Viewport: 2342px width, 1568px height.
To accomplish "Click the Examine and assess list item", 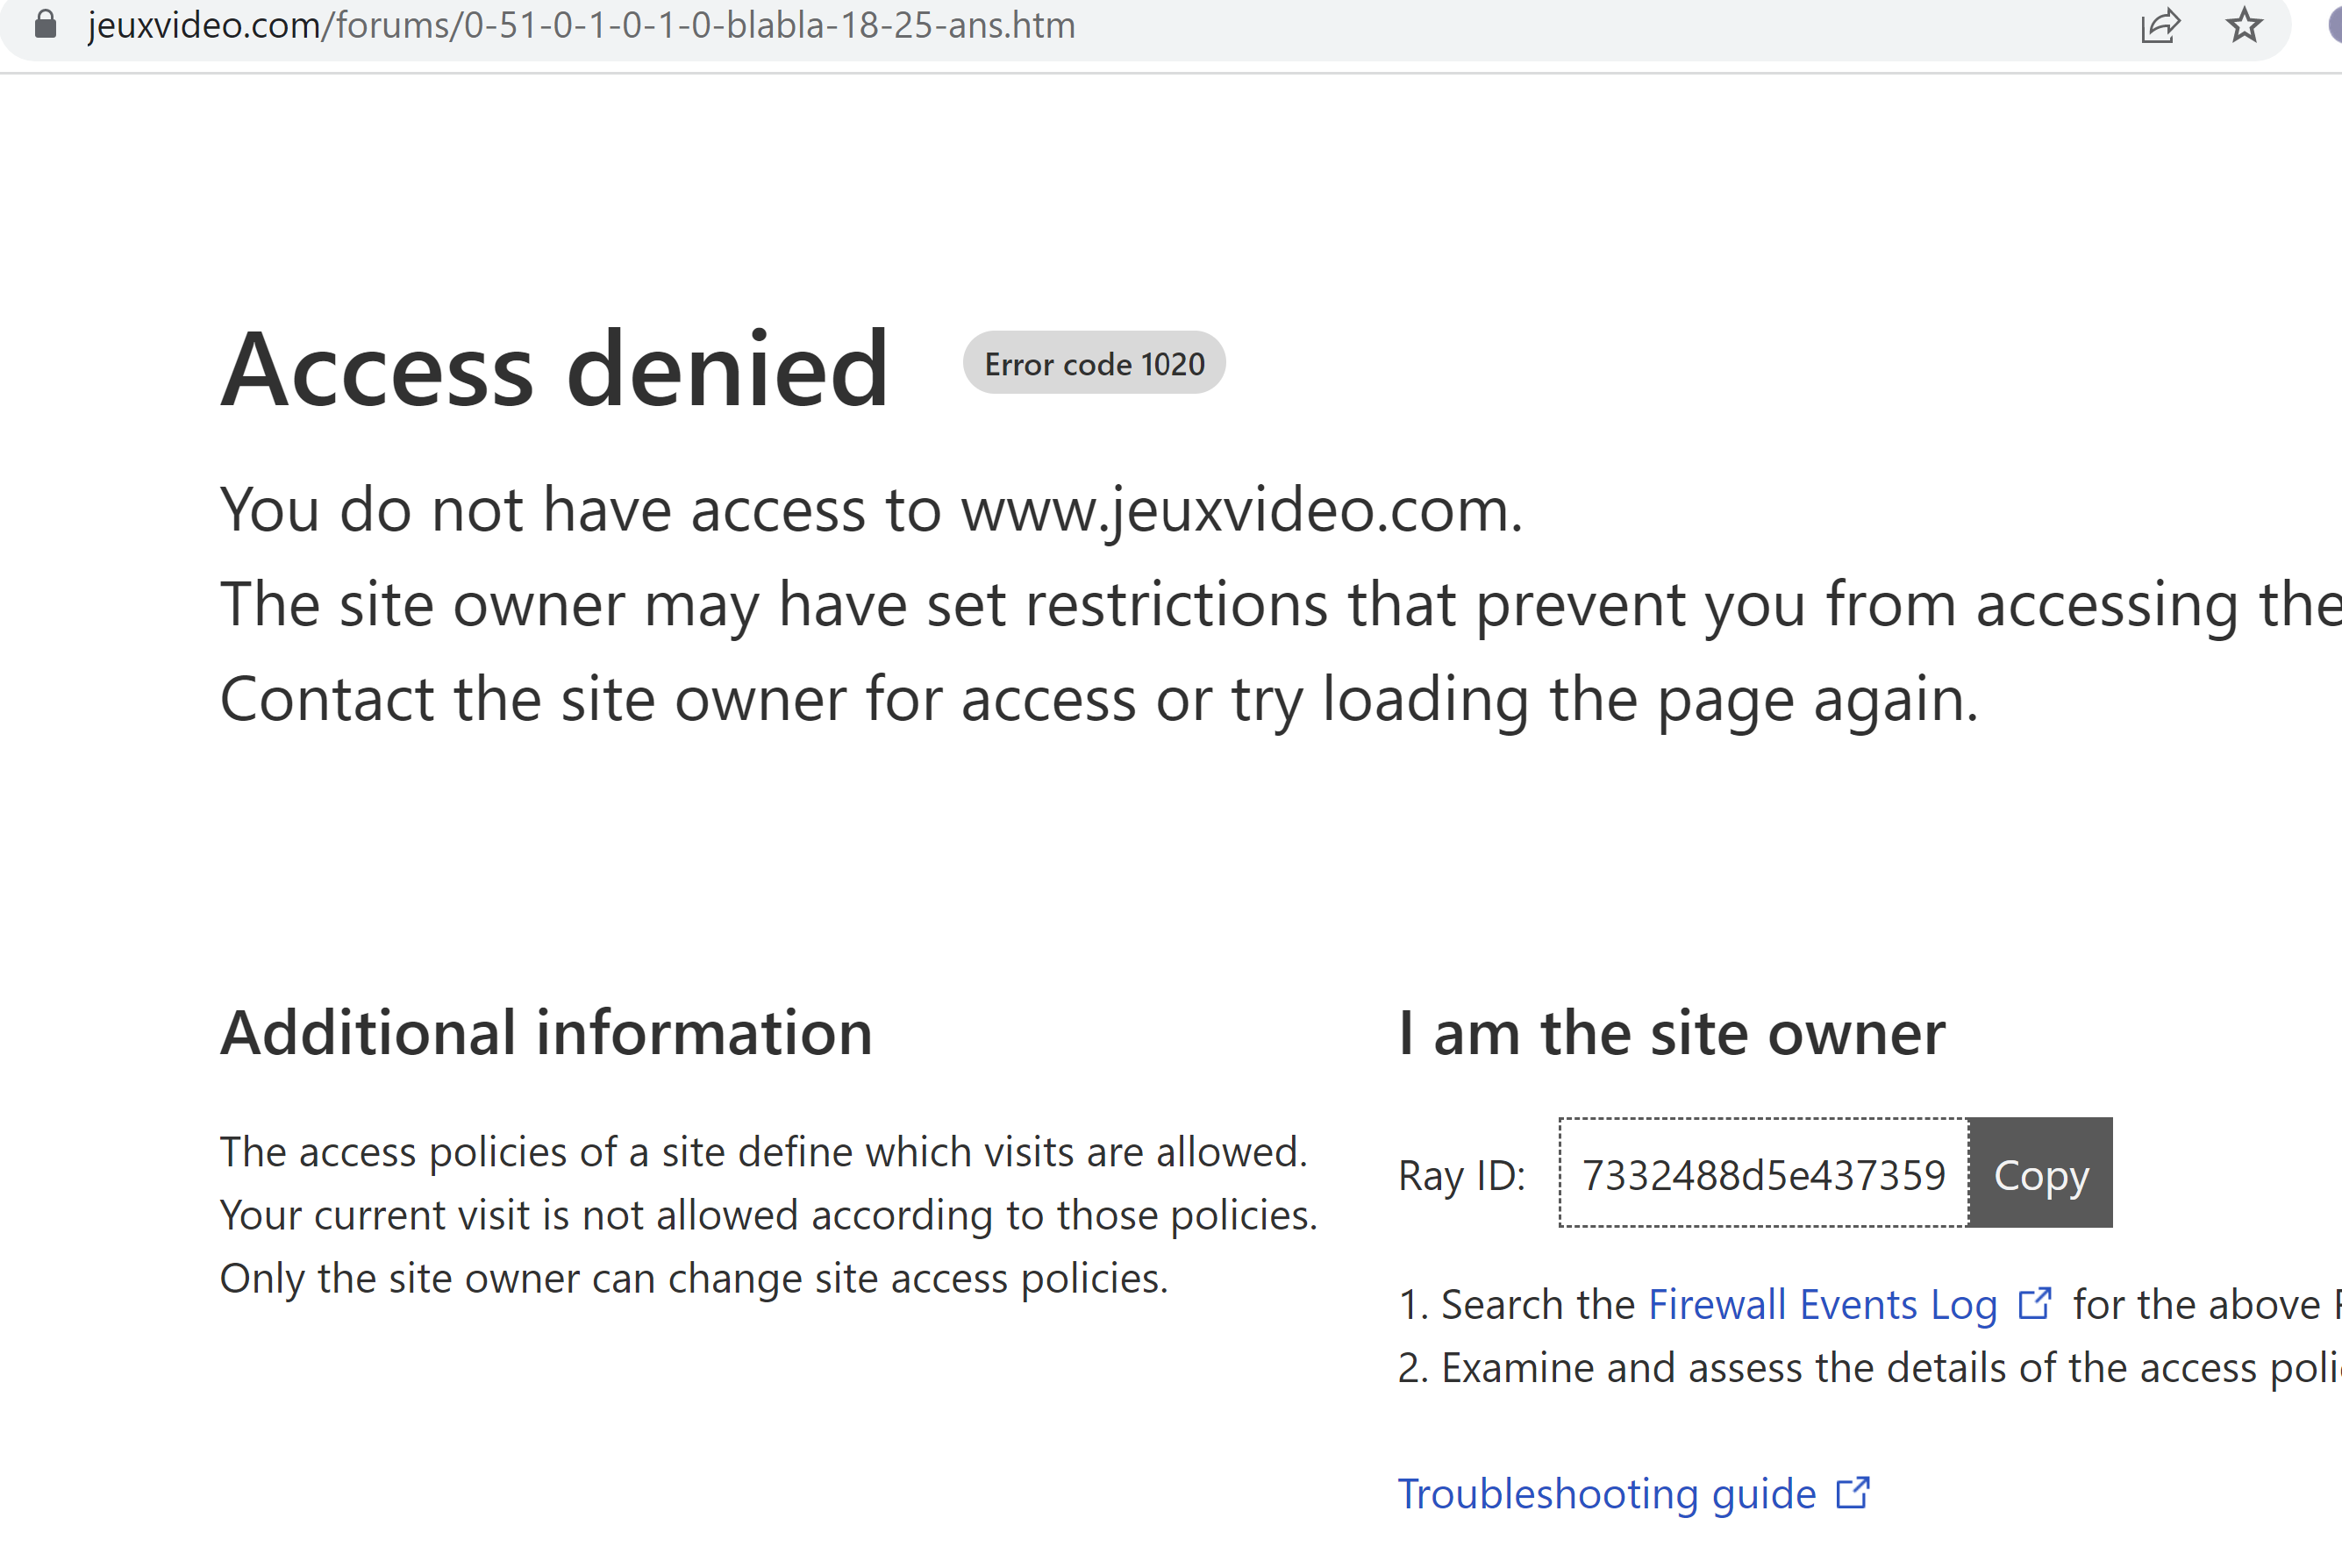I will [1869, 1367].
